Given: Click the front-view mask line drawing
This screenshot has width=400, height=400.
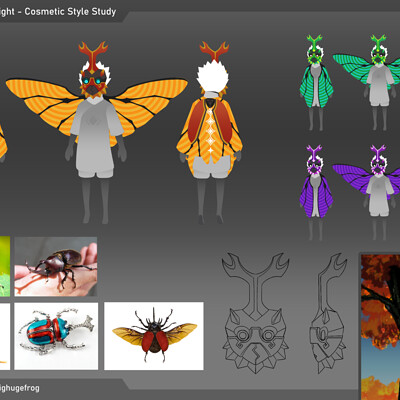Looking at the screenshot, I should 256,313.
